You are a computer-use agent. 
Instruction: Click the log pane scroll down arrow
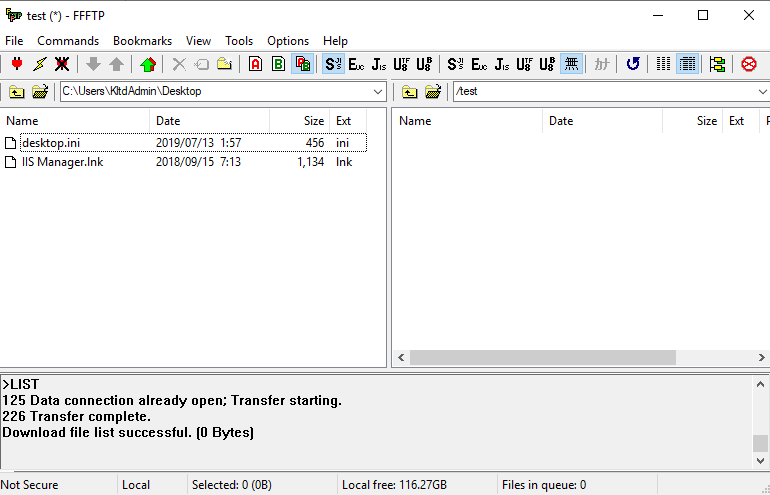click(x=760, y=461)
